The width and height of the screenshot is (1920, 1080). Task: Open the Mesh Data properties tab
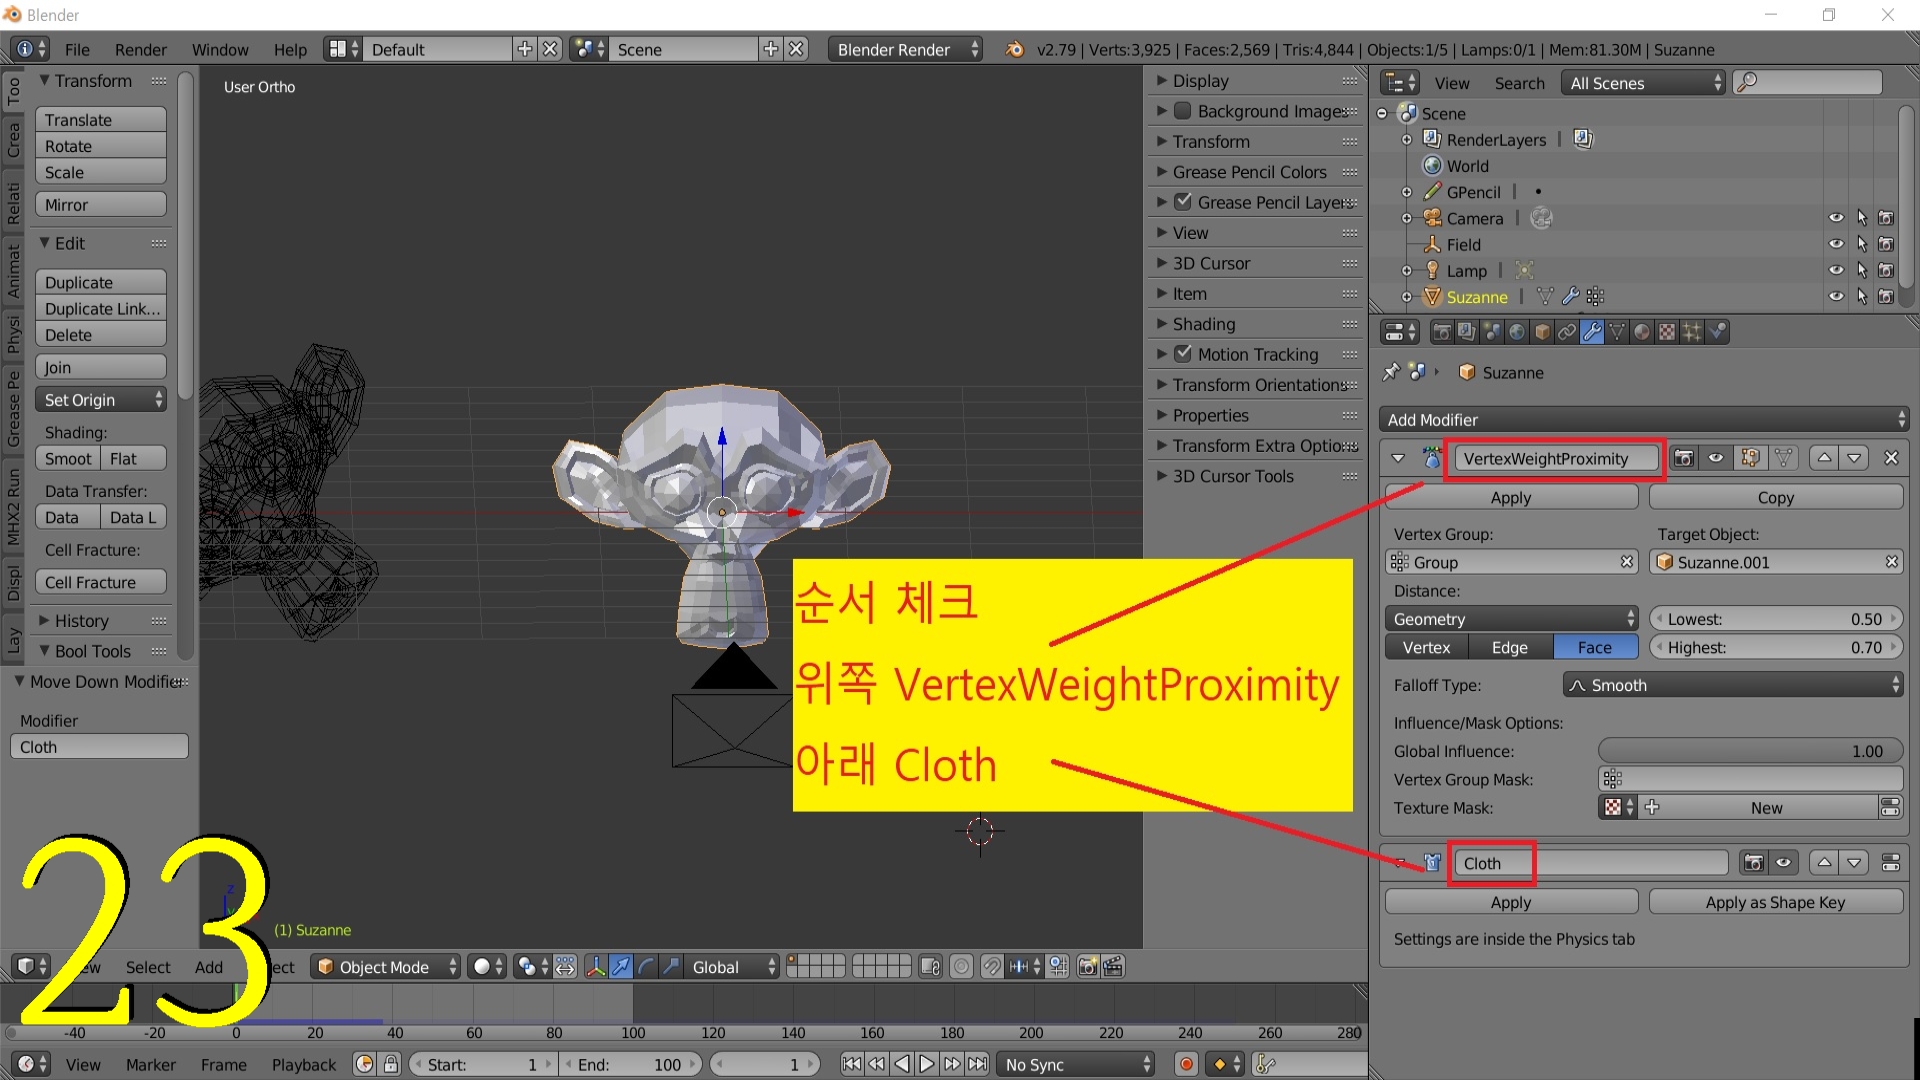click(x=1617, y=332)
